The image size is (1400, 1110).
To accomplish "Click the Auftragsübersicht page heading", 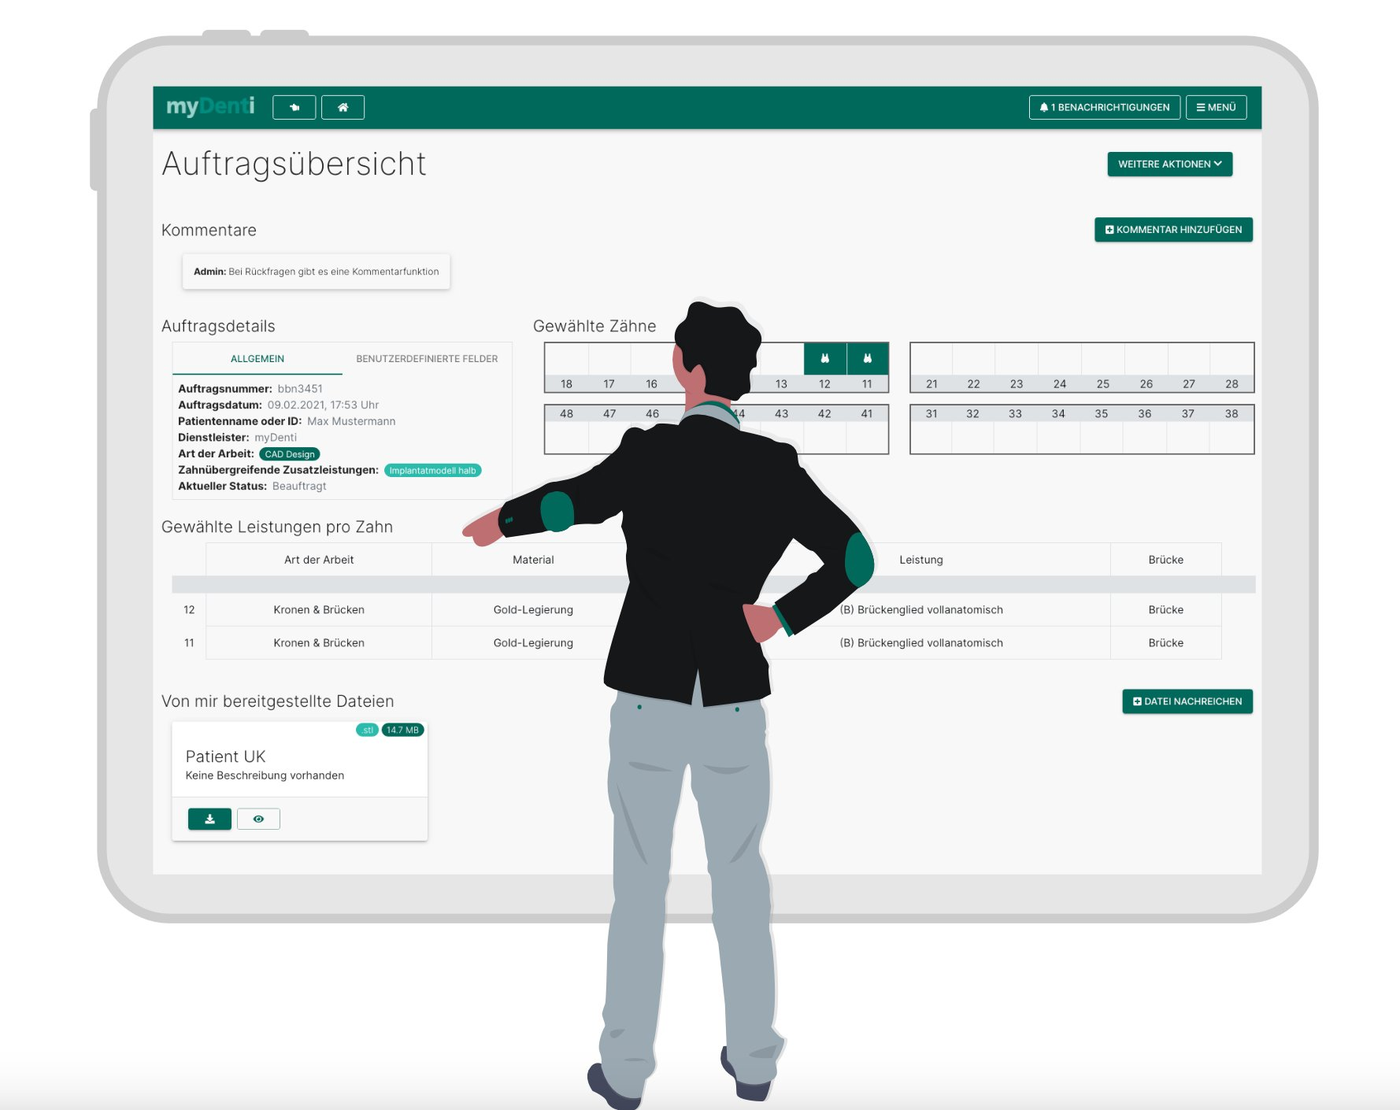I will click(294, 164).
